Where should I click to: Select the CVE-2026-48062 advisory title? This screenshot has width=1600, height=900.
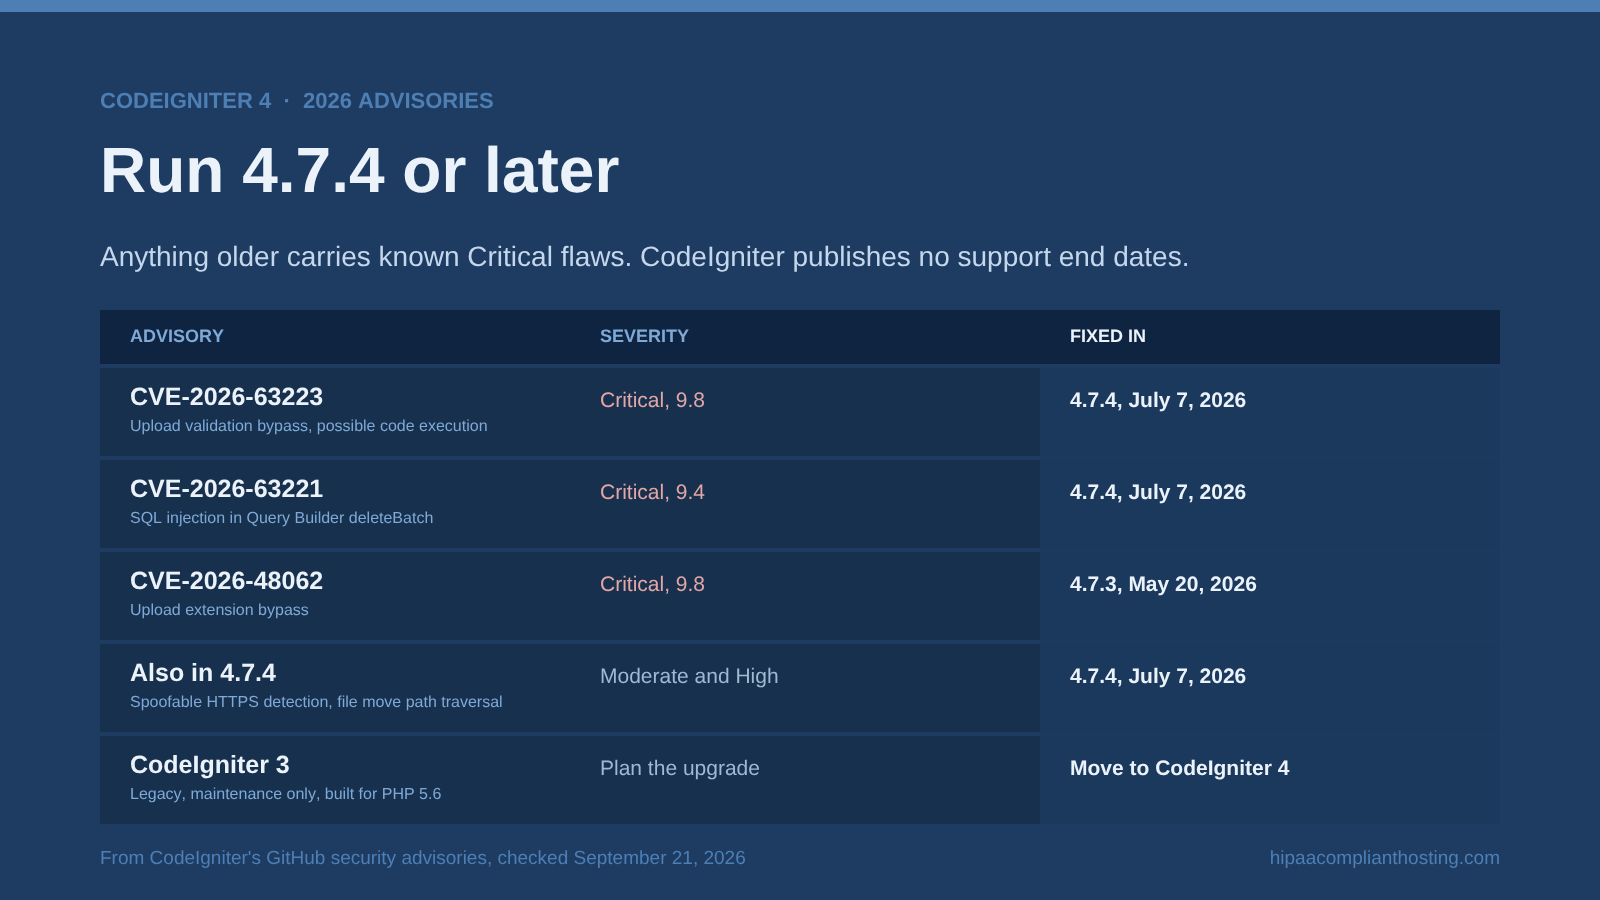(226, 581)
